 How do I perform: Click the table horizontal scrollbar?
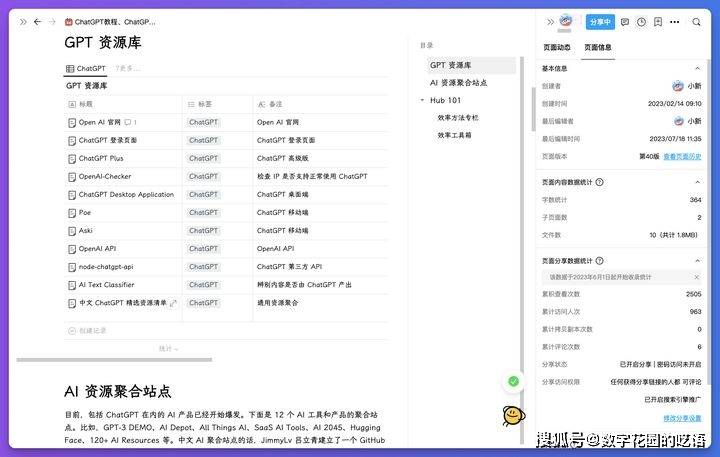tap(114, 360)
